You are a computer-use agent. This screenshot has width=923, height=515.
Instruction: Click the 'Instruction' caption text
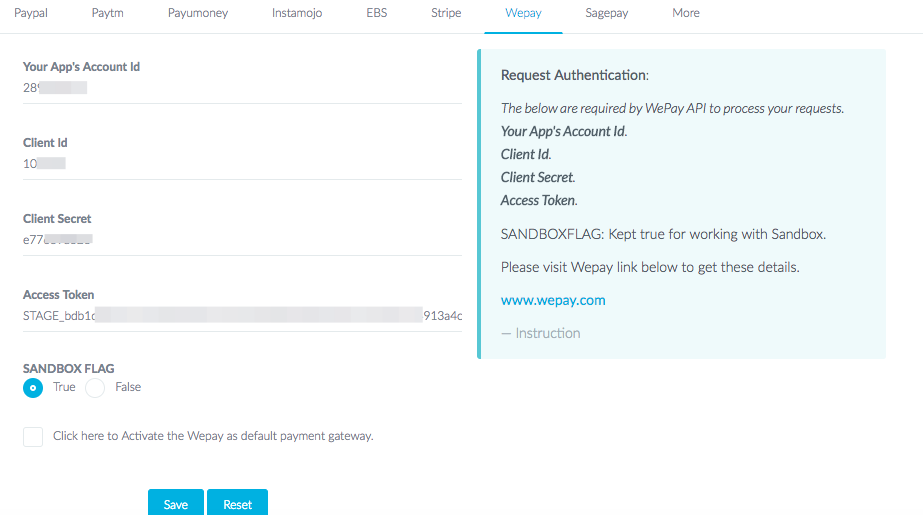click(547, 333)
